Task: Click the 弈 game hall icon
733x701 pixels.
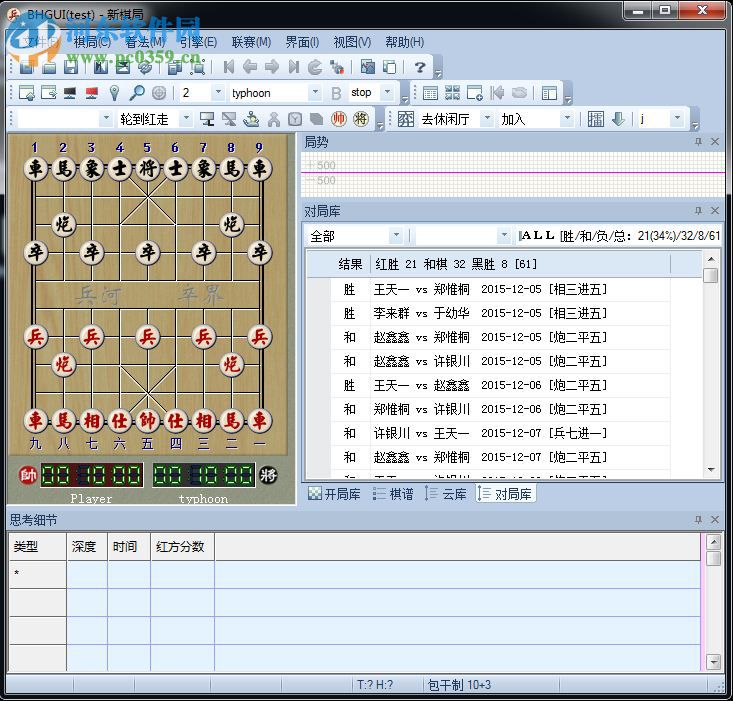Action: point(405,119)
